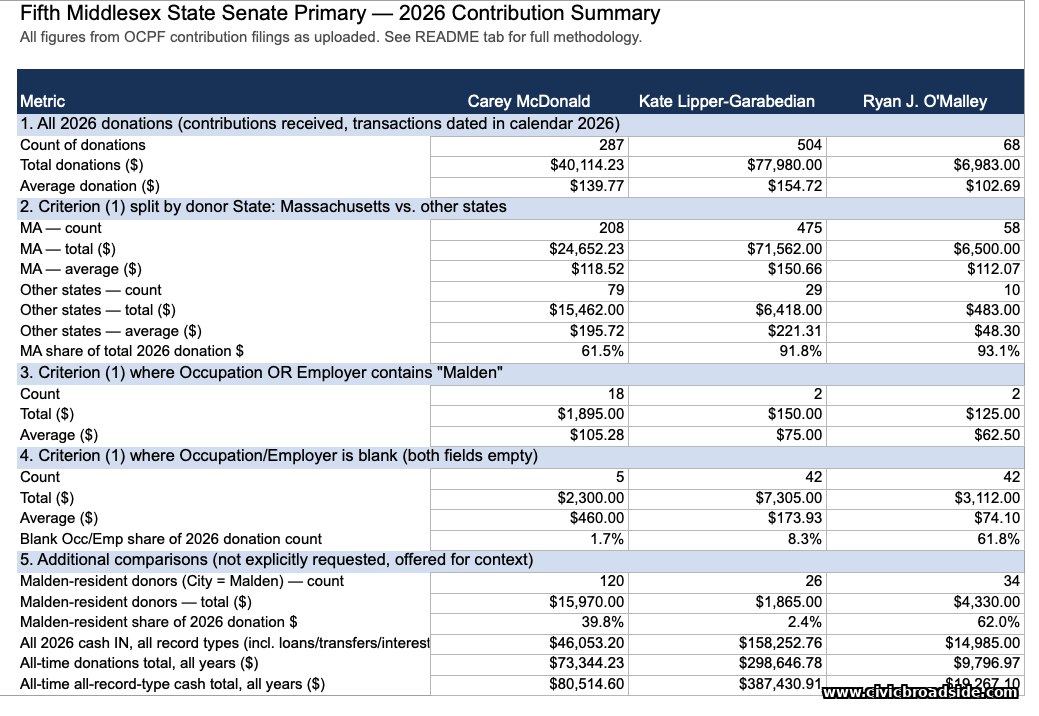Select cell 93.1%
This screenshot has width=1039, height=716.
click(925, 352)
